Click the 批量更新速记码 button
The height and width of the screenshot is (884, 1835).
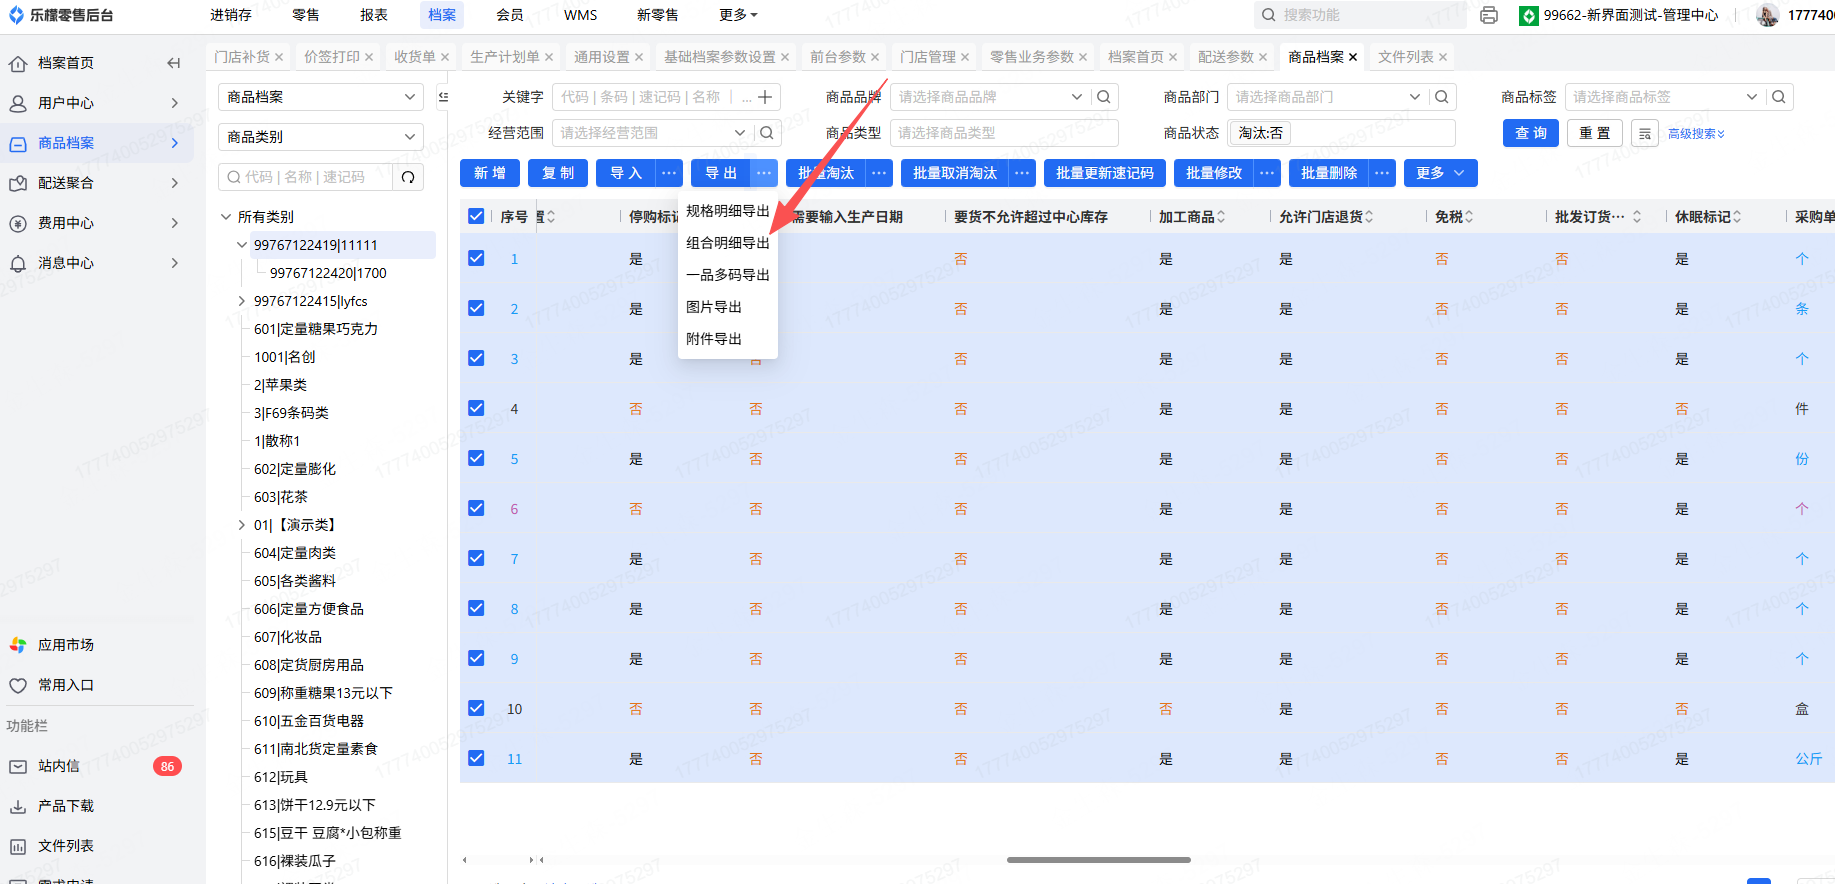(x=1104, y=173)
